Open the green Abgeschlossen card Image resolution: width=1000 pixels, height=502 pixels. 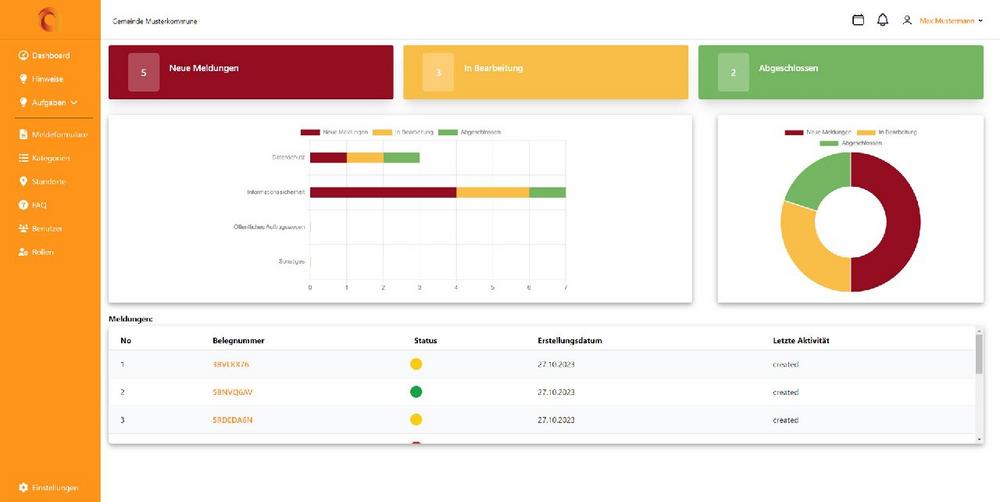click(x=841, y=72)
